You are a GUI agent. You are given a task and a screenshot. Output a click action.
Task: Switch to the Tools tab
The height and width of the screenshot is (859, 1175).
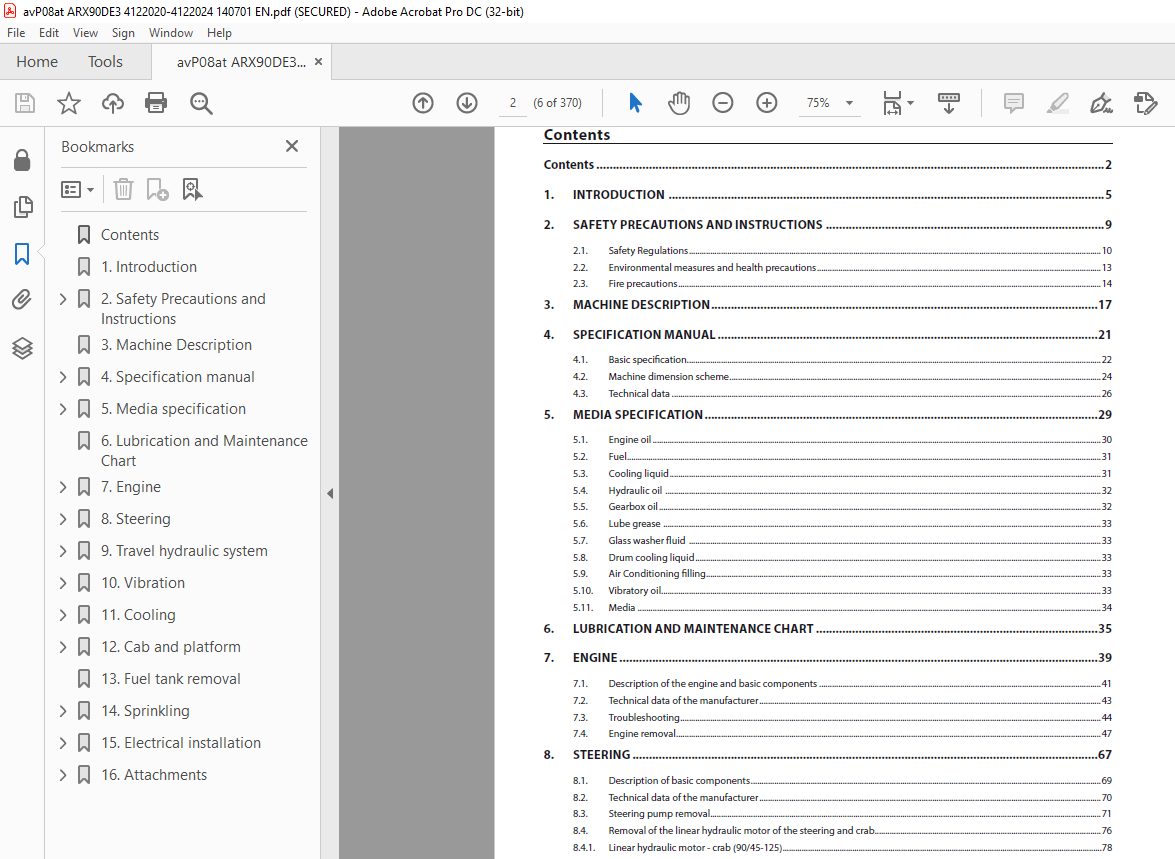click(x=105, y=62)
